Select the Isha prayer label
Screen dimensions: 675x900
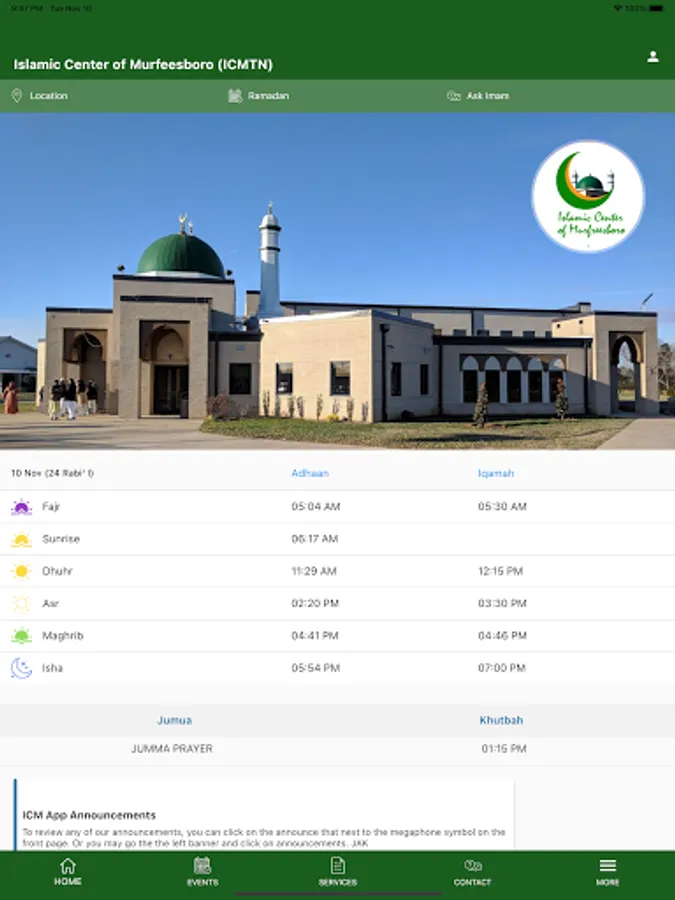click(x=52, y=668)
